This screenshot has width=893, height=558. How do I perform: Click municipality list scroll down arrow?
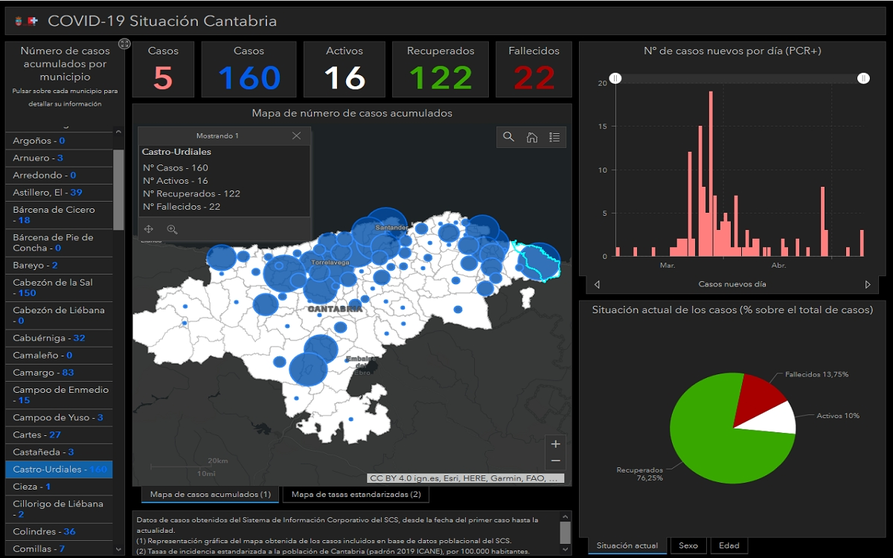[118, 549]
